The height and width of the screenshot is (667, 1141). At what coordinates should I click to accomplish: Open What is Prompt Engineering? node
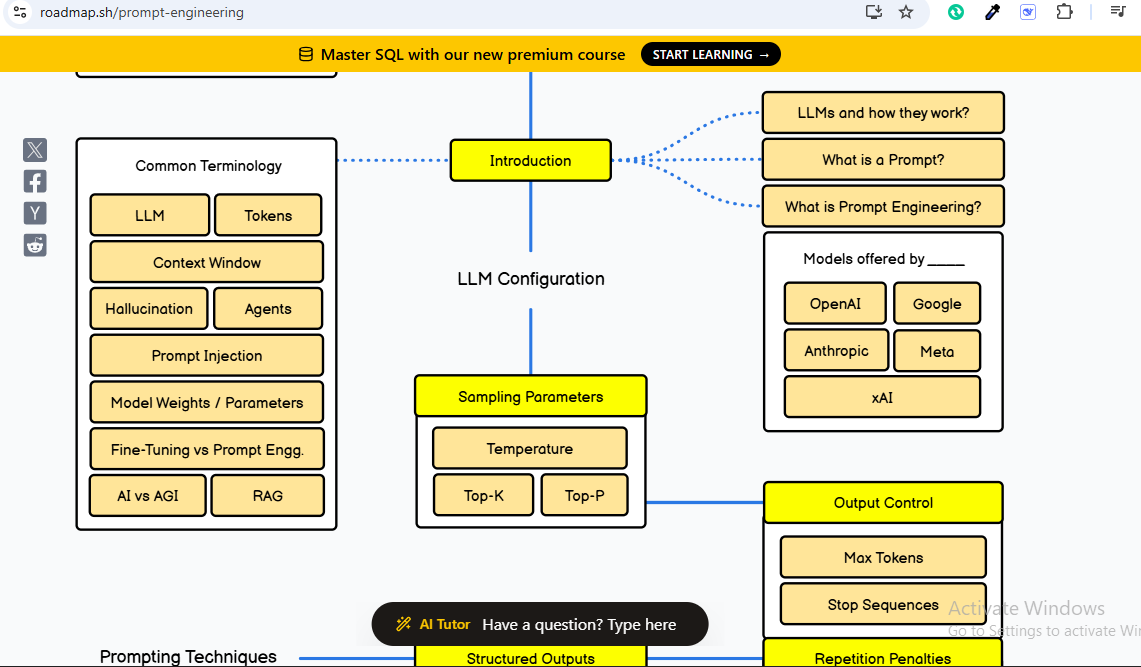[883, 207]
